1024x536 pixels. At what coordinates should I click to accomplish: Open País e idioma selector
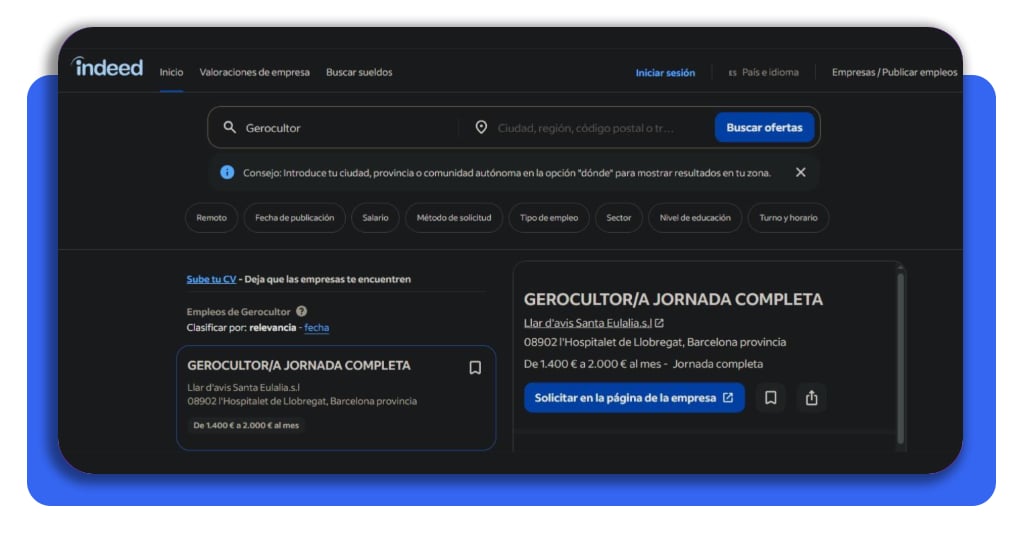click(x=763, y=72)
